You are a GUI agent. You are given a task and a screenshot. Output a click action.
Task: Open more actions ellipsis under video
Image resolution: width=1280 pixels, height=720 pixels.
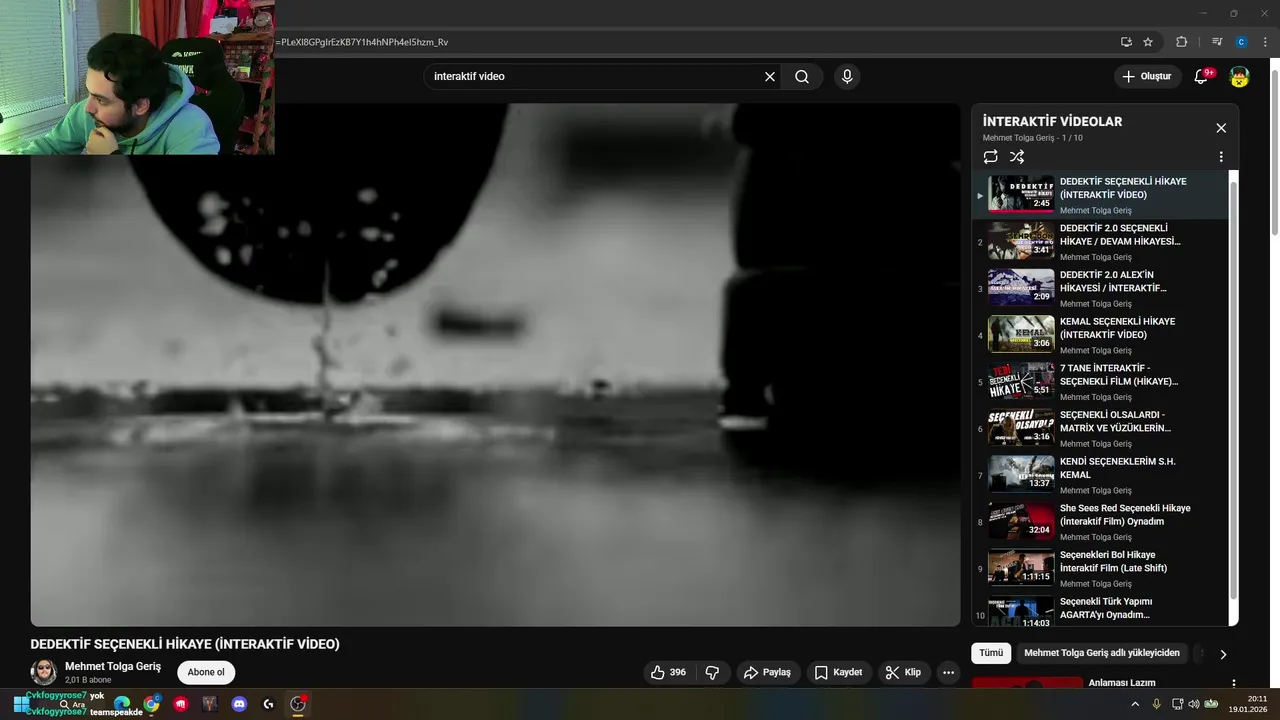click(x=948, y=672)
